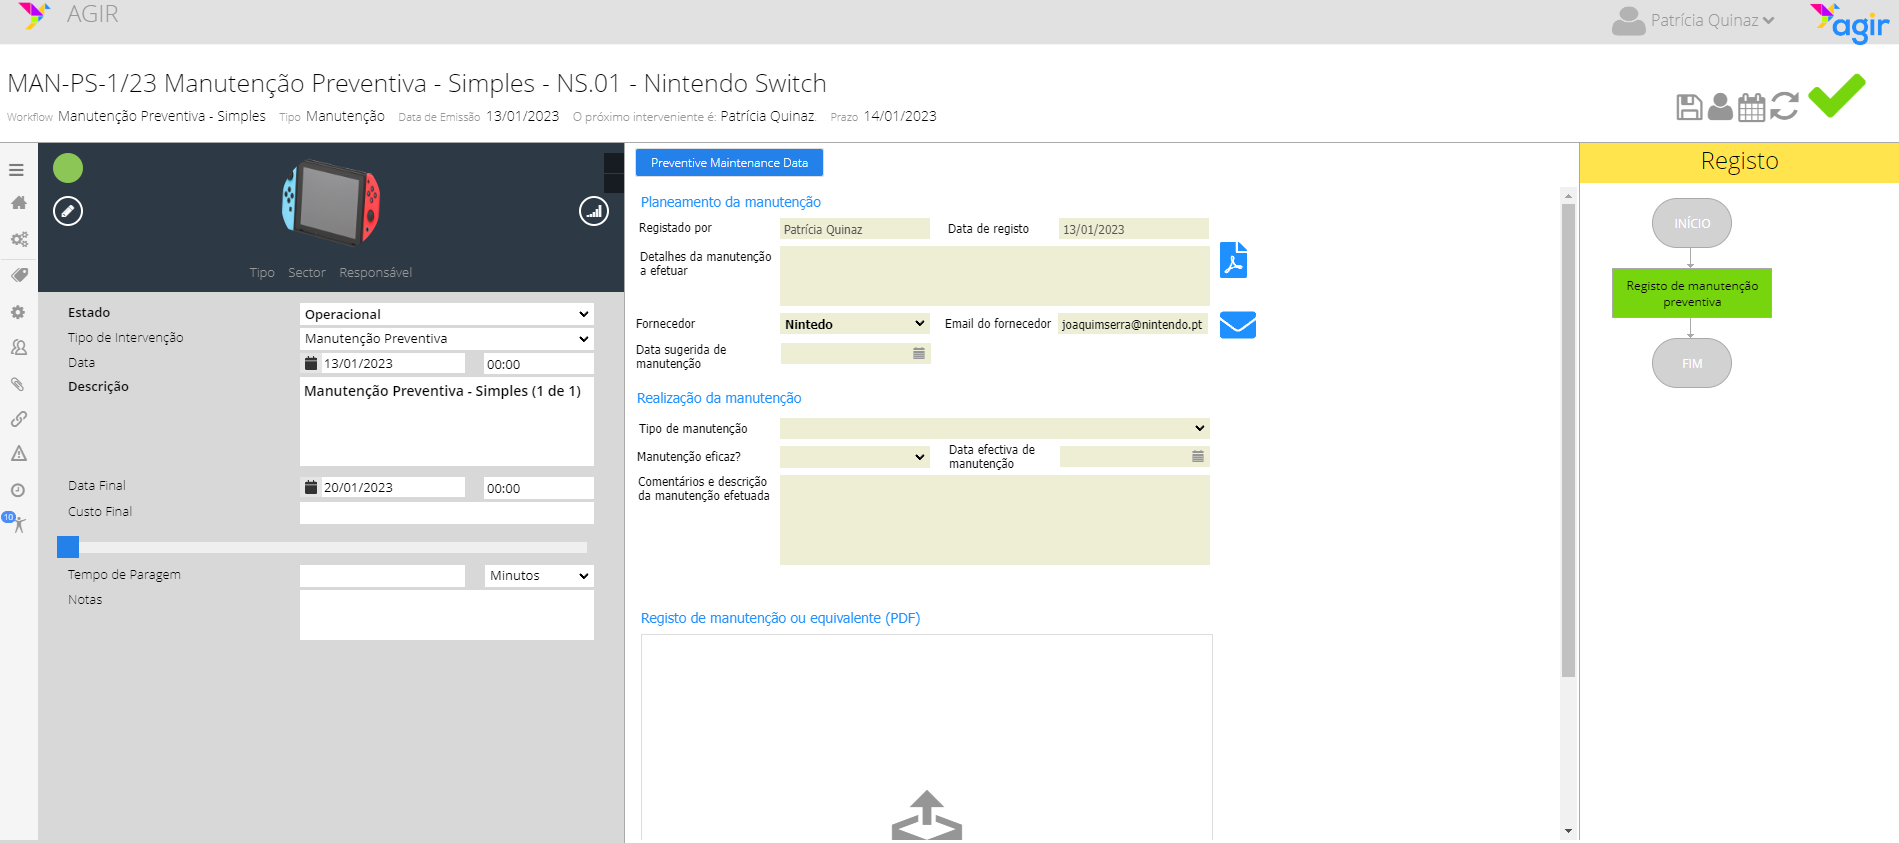Open the single gear settings sidebar icon
1899x843 pixels.
(x=18, y=312)
